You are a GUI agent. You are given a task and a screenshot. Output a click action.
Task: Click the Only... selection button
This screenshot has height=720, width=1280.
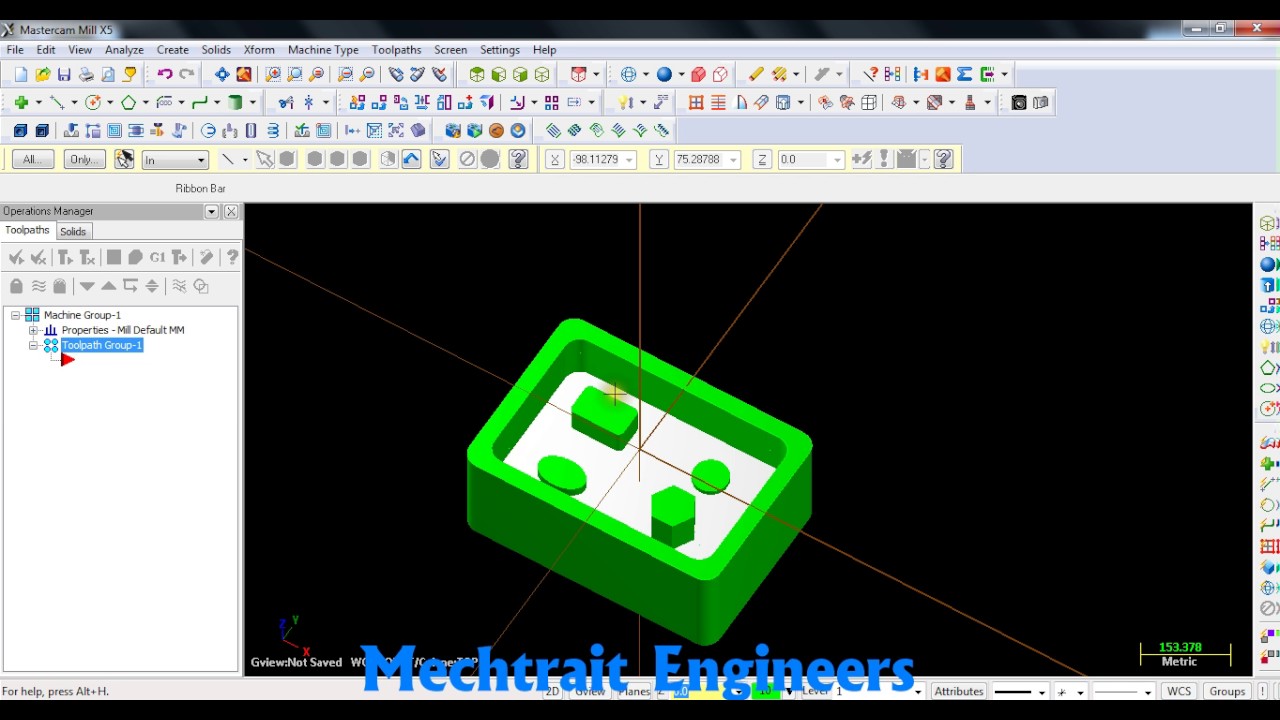84,159
